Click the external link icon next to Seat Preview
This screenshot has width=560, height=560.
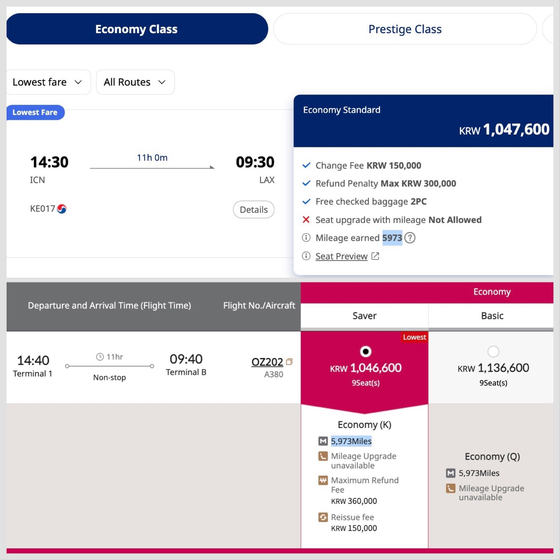point(375,256)
